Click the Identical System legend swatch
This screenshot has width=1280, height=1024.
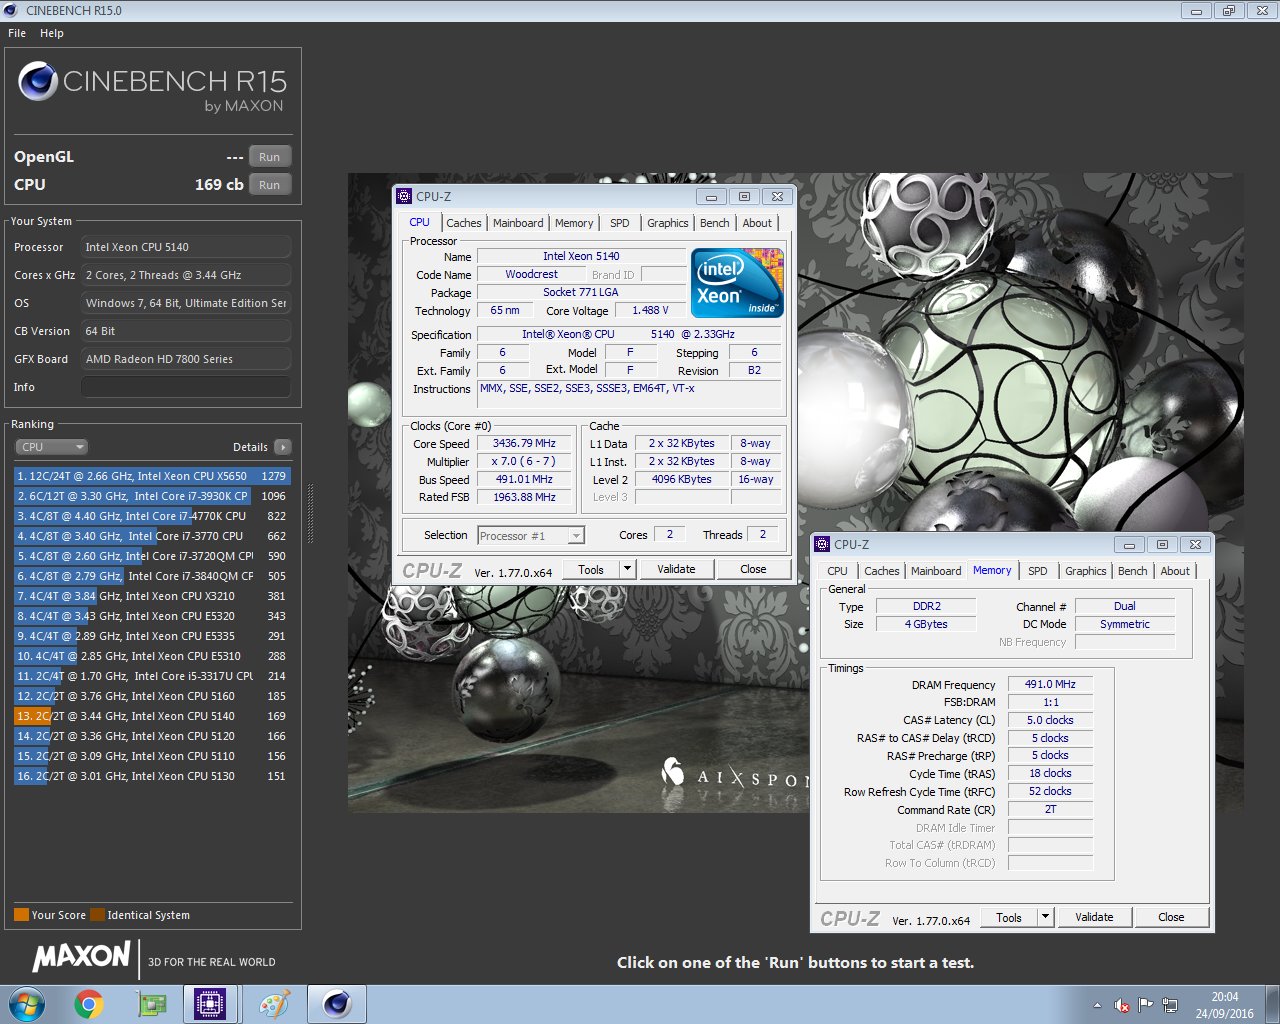coord(97,915)
